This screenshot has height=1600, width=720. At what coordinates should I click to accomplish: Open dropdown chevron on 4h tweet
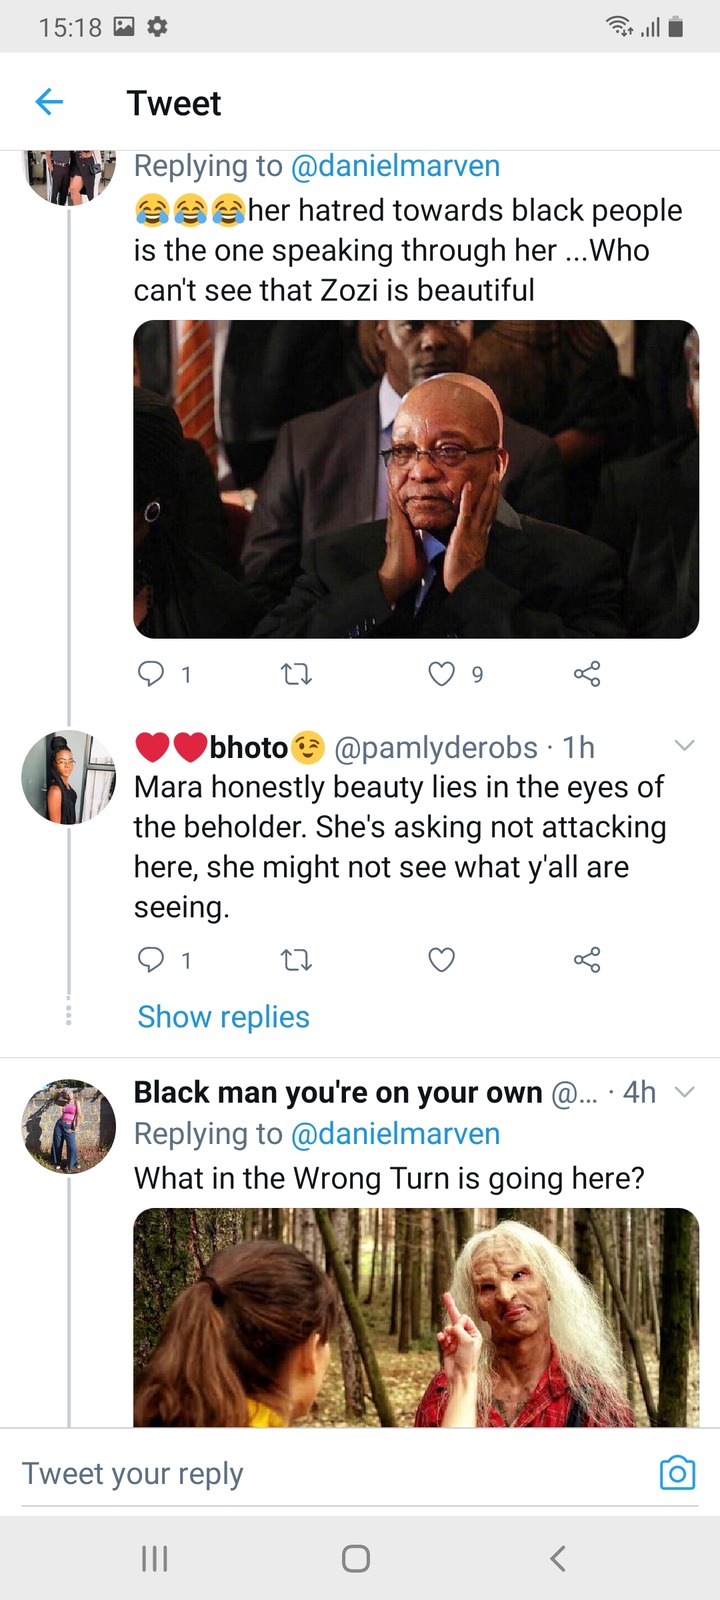[685, 1092]
